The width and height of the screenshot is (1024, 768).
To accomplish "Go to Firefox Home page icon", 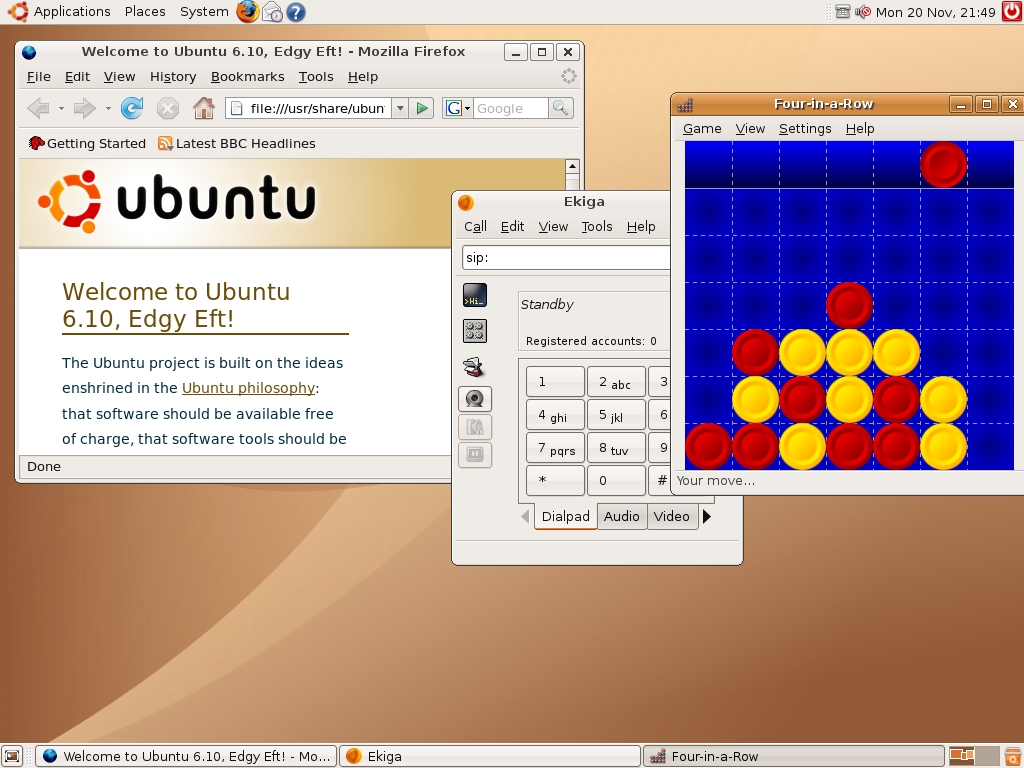I will pos(204,108).
